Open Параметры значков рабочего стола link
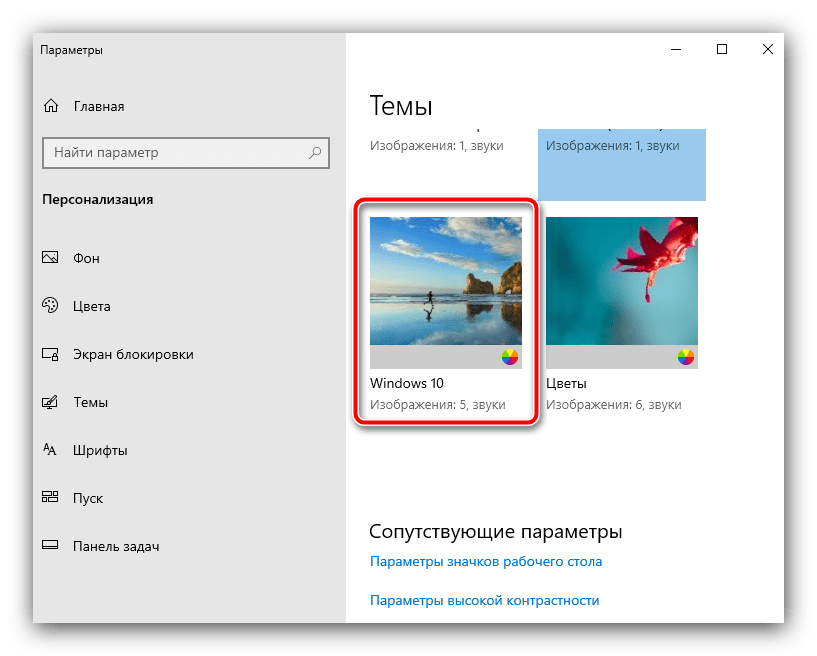 coord(486,562)
